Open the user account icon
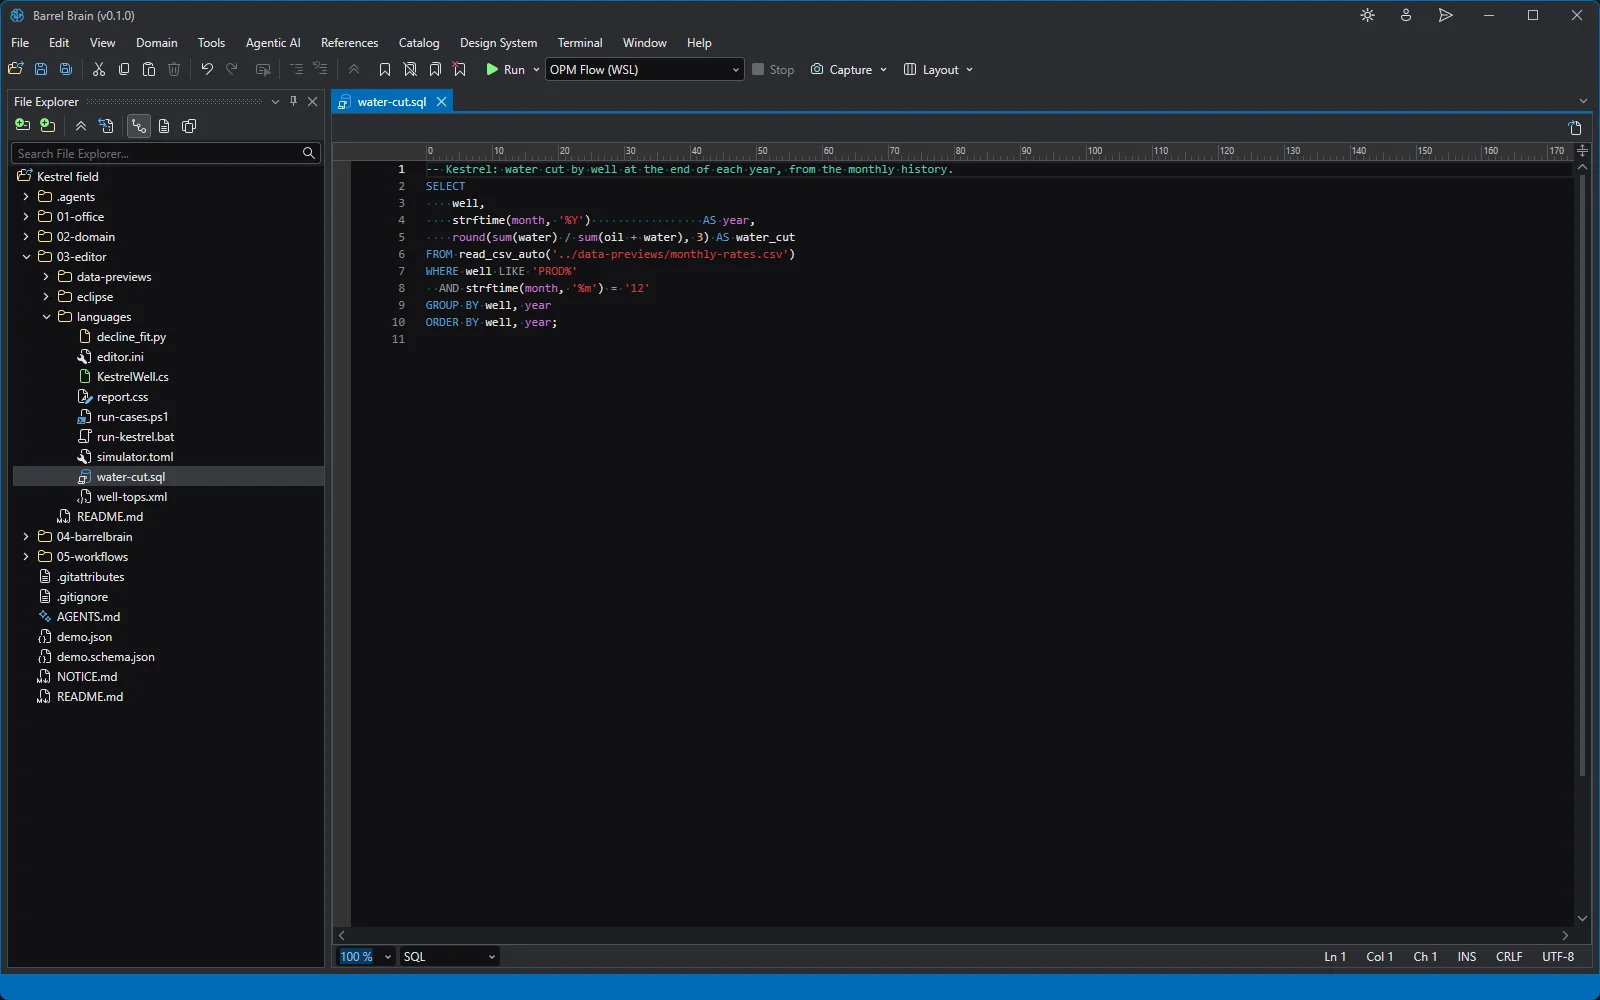Viewport: 1600px width, 1000px height. coord(1406,15)
